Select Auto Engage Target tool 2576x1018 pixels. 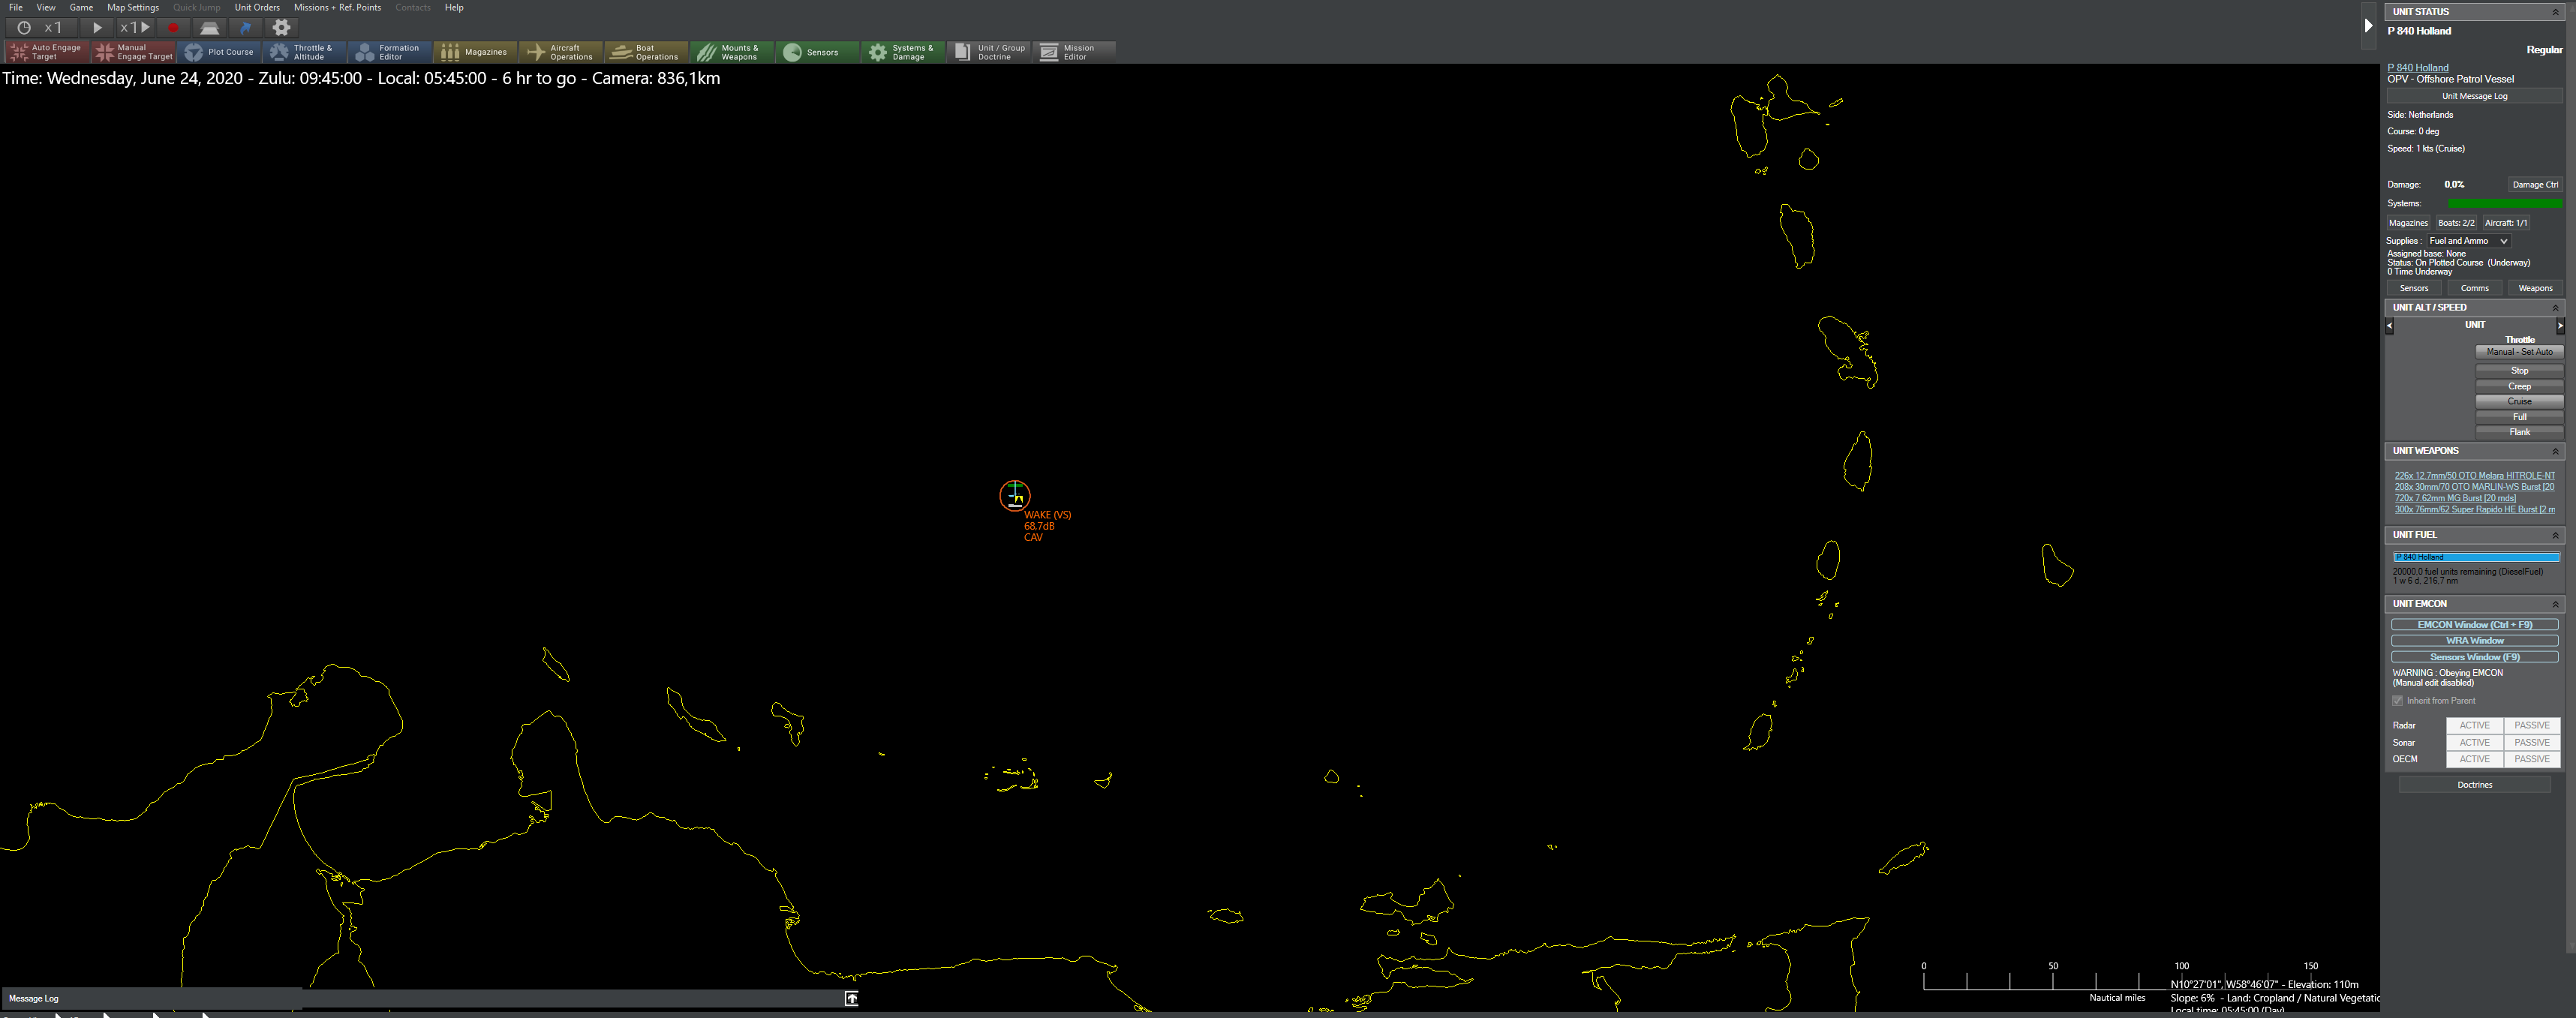(48, 52)
